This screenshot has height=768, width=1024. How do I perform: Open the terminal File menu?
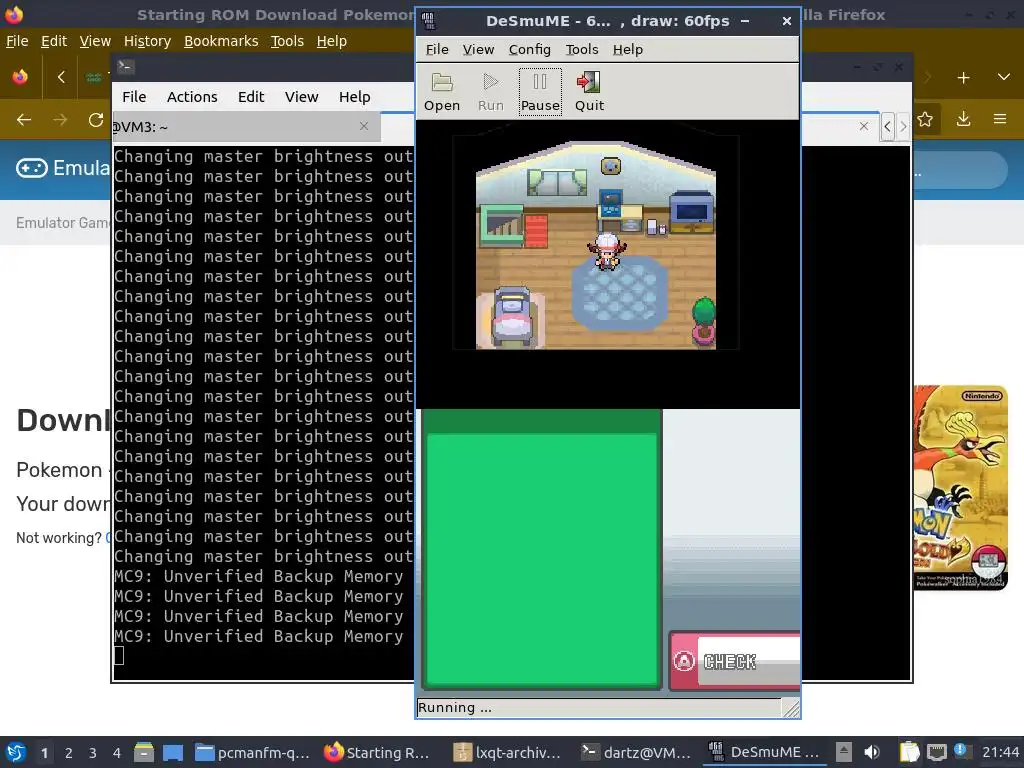(x=134, y=97)
